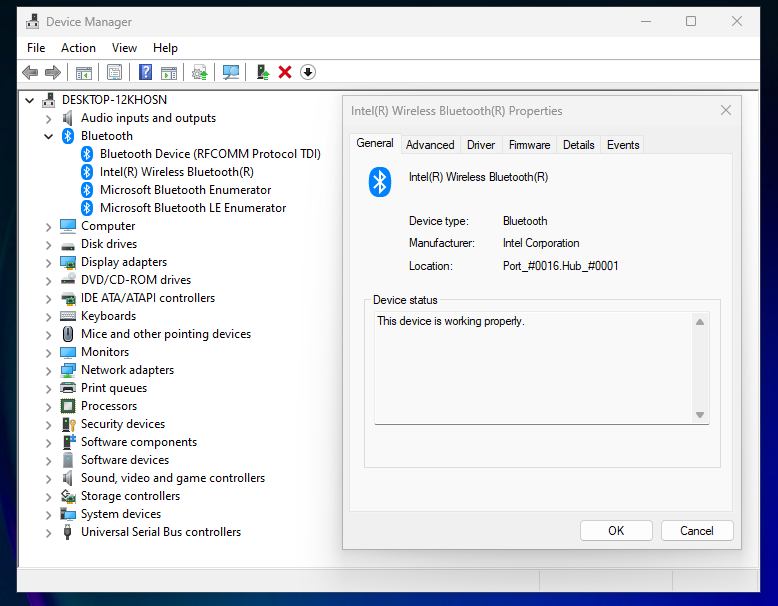Click the Display adapters category icon
Viewport: 778px width, 606px height.
[x=68, y=262]
